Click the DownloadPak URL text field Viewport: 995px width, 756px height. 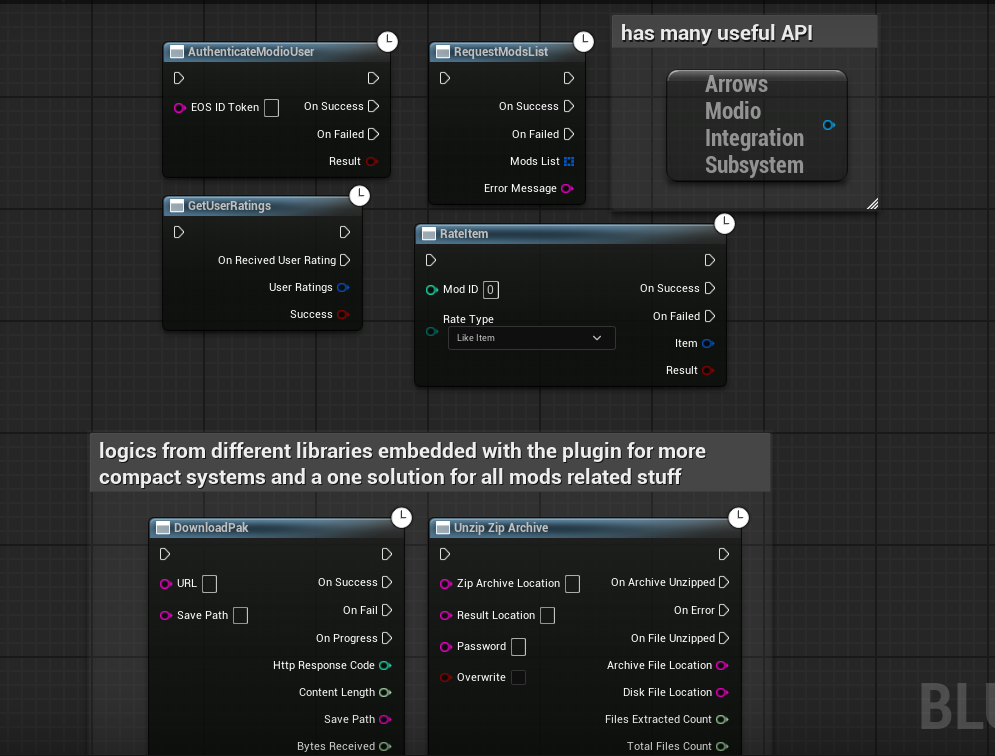(x=209, y=584)
